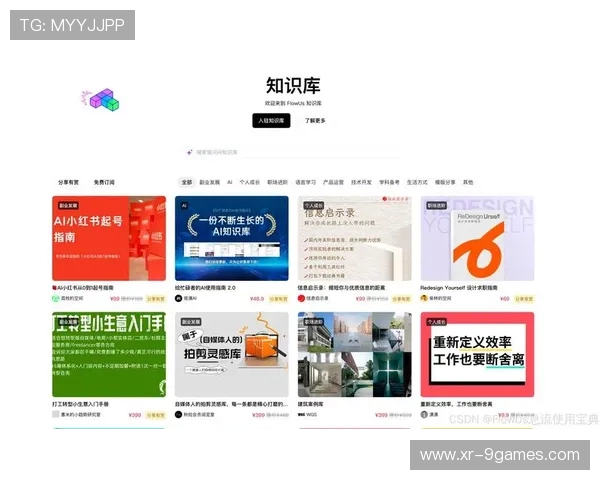Open author avatar under AI小红书起号指南 card
The height and width of the screenshot is (480, 600).
[x=56, y=298]
